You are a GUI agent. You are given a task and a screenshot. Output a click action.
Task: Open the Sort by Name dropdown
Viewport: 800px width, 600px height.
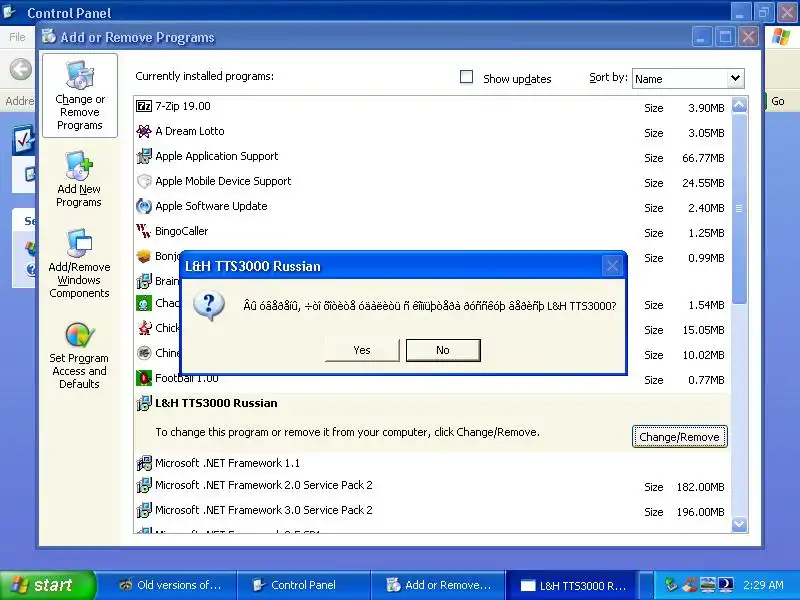tap(735, 79)
